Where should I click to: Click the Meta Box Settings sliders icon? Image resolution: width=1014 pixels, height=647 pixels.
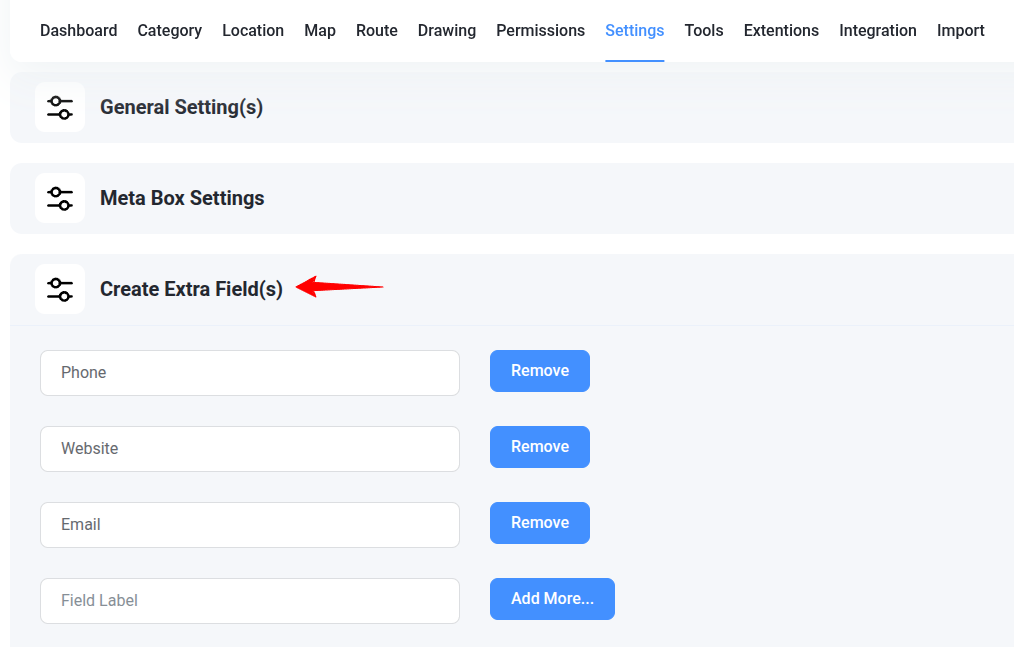pyautogui.click(x=60, y=197)
